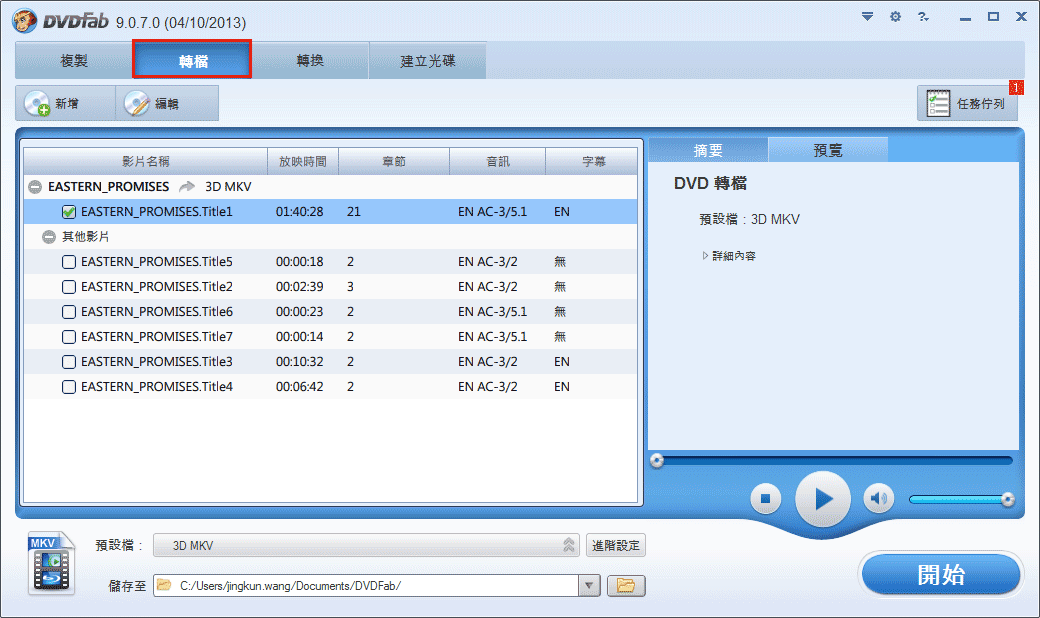
Task: Collapse the EASTERN_PROMISES disc group
Action: [x=35, y=187]
